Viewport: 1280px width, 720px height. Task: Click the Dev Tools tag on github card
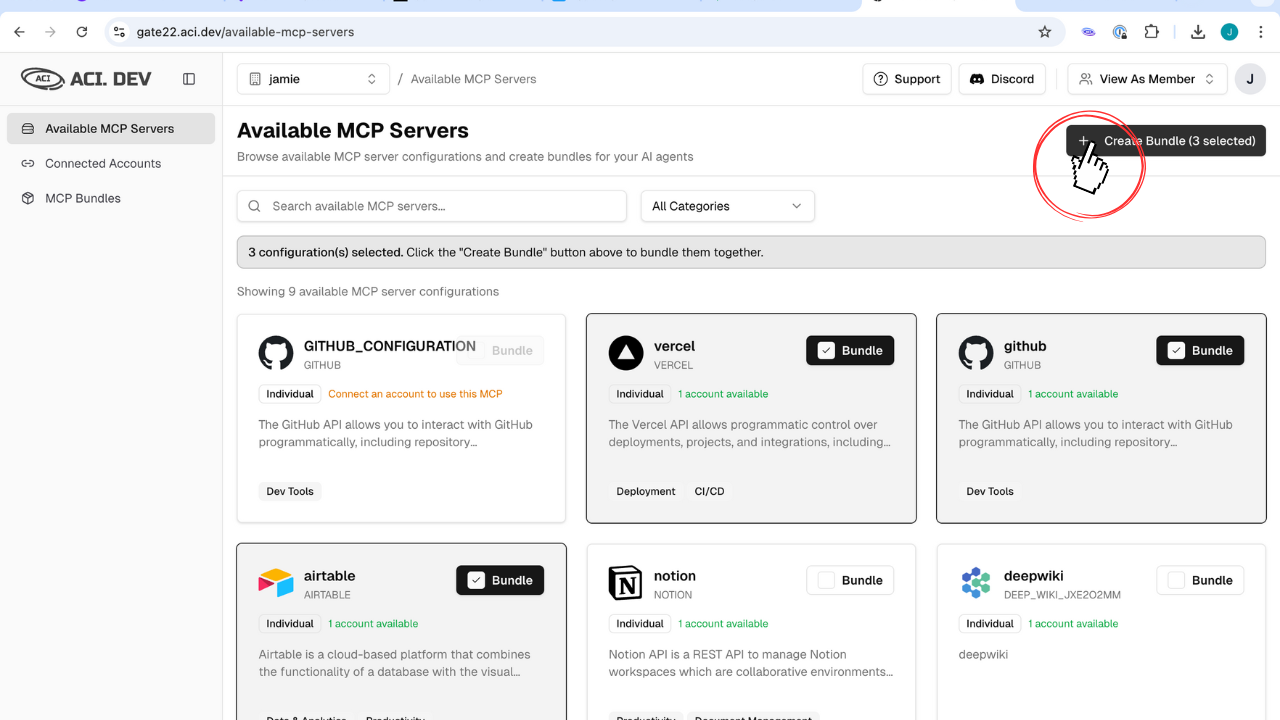990,491
